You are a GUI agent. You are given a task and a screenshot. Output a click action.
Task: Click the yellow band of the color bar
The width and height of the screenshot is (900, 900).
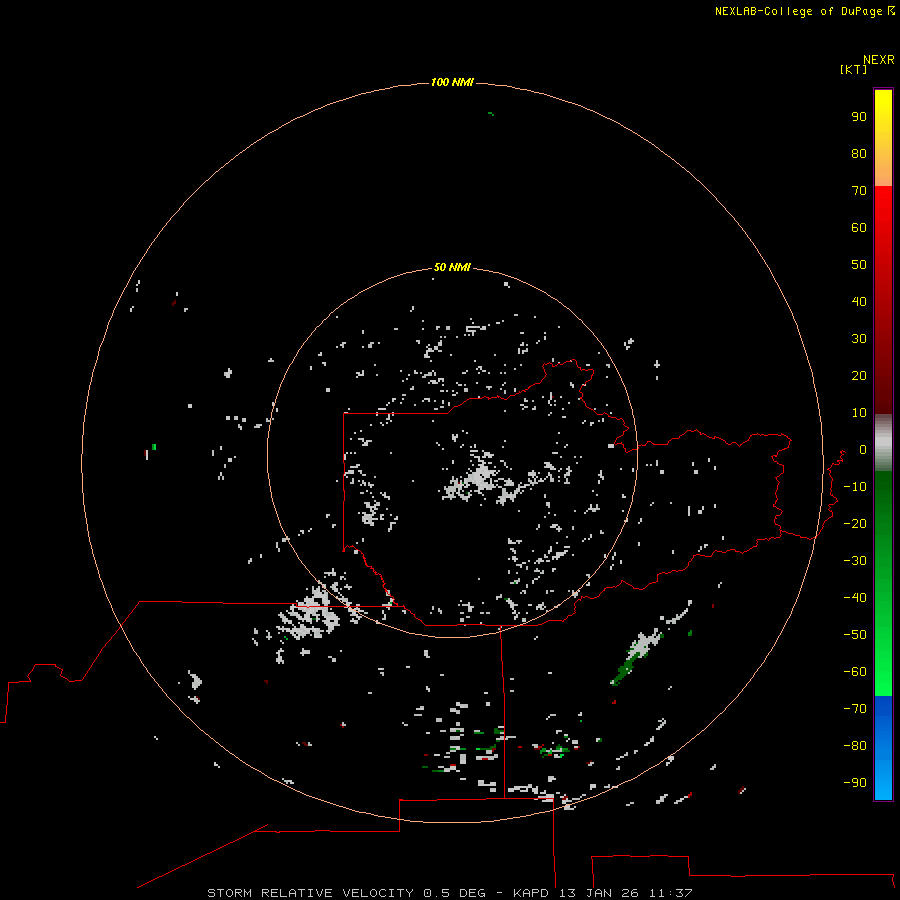(883, 138)
